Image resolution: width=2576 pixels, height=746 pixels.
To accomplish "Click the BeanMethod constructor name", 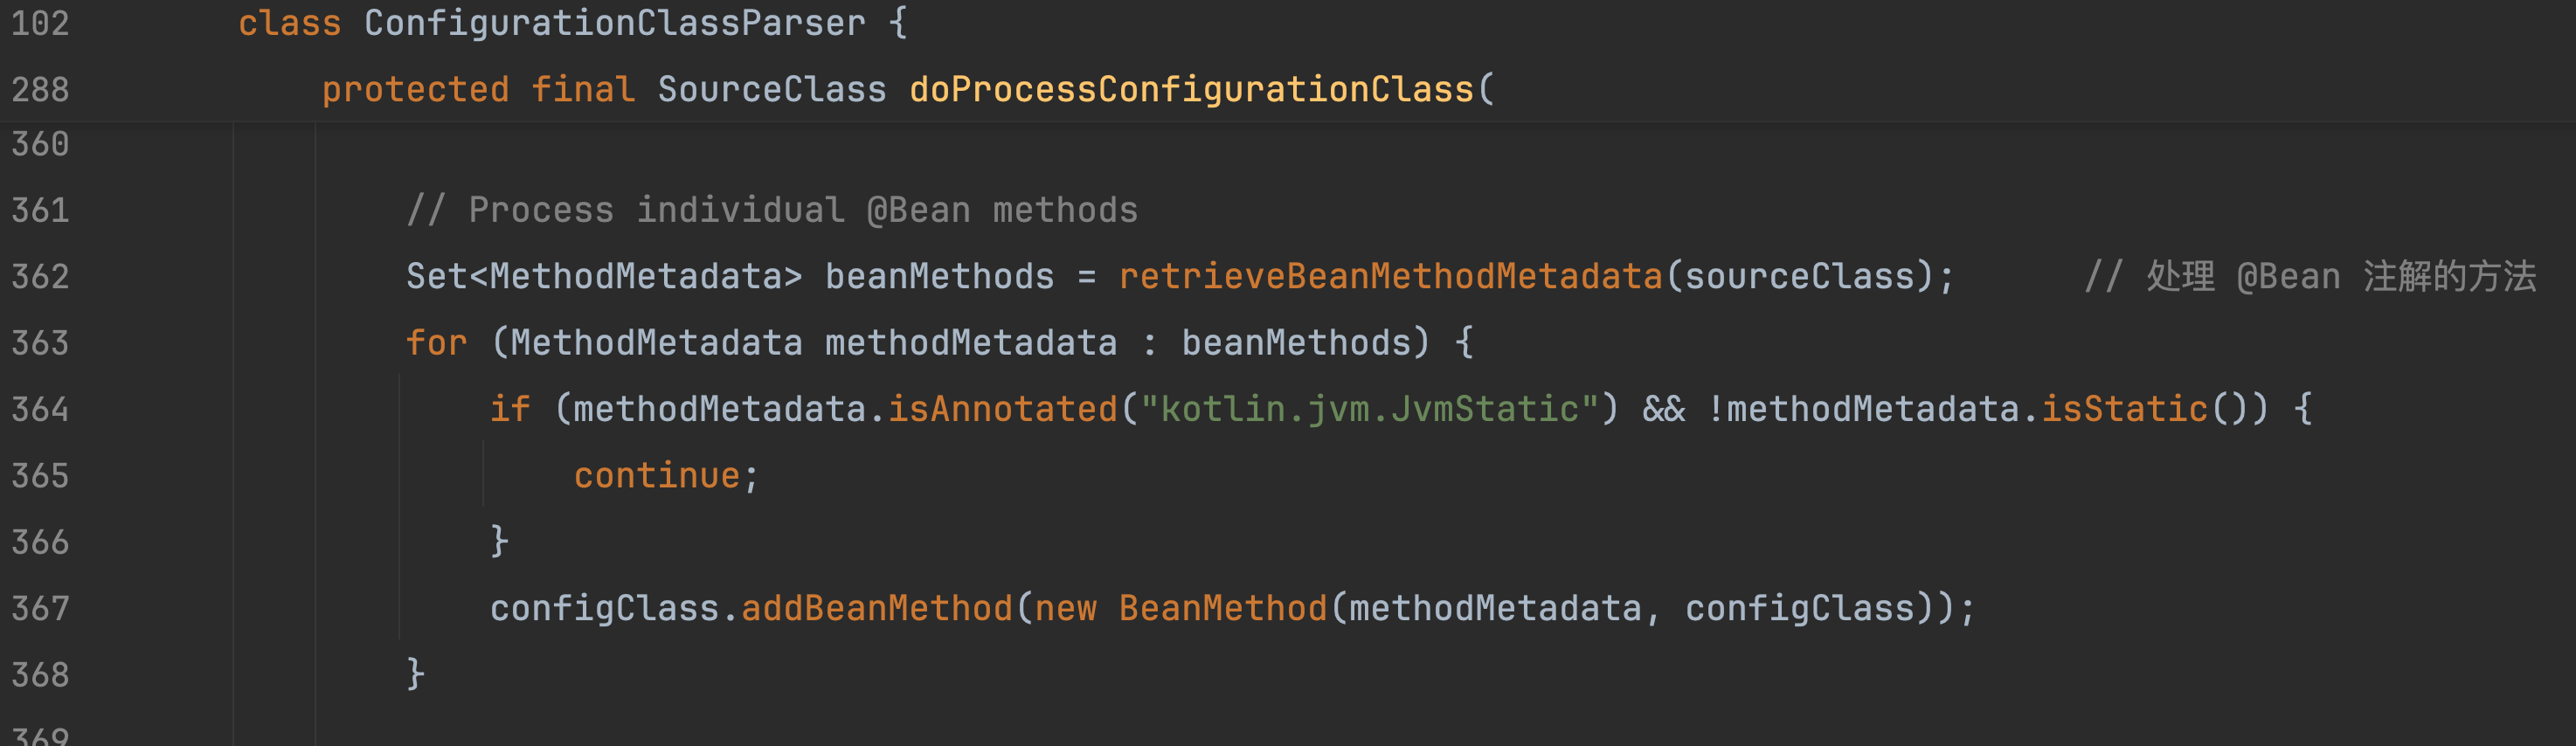I will [x=1222, y=609].
